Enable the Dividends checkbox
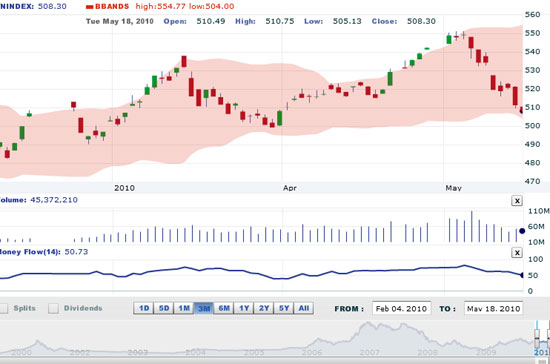550x364 pixels. pyautogui.click(x=53, y=308)
